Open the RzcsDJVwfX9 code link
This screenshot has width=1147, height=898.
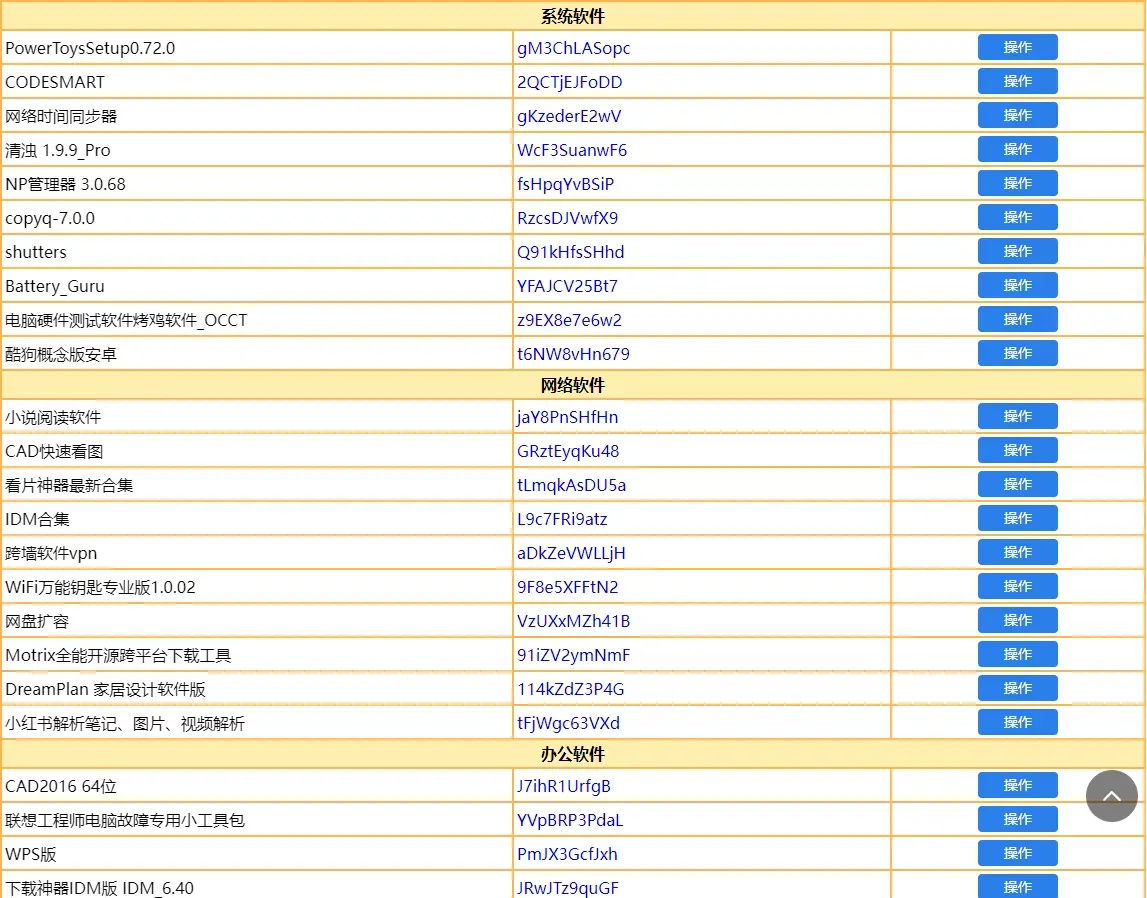(x=567, y=218)
